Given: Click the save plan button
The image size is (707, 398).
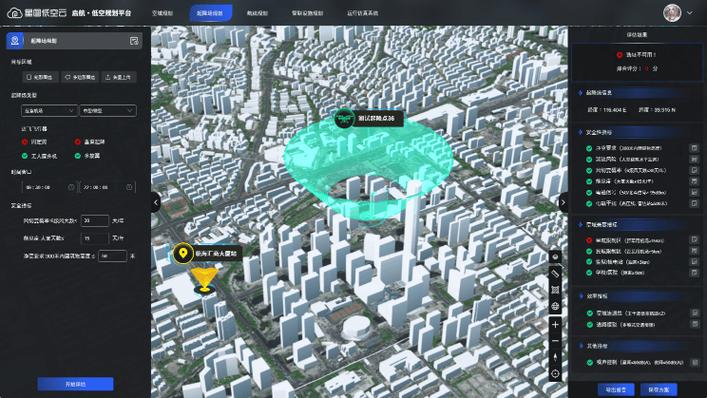Looking at the screenshot, I should [x=659, y=389].
